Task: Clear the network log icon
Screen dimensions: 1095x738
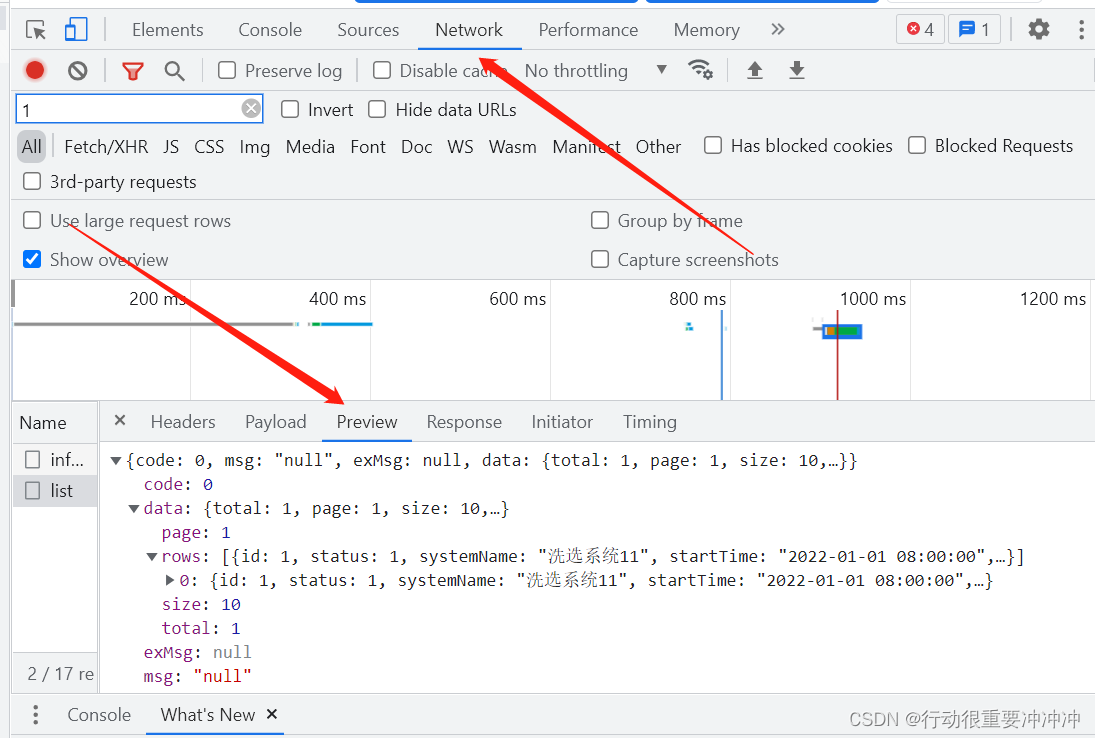Action: coord(78,71)
